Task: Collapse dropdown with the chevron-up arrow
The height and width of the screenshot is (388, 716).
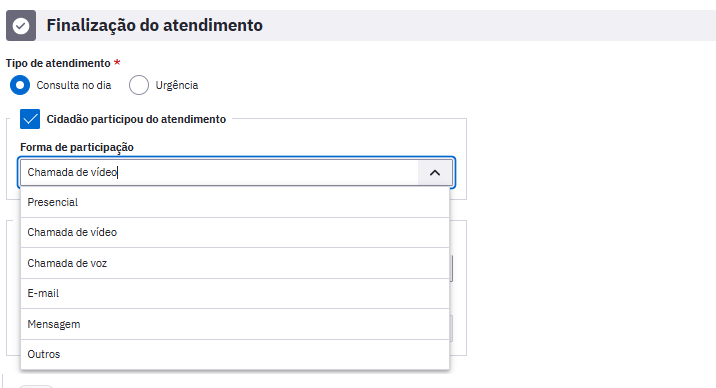Action: click(x=435, y=173)
